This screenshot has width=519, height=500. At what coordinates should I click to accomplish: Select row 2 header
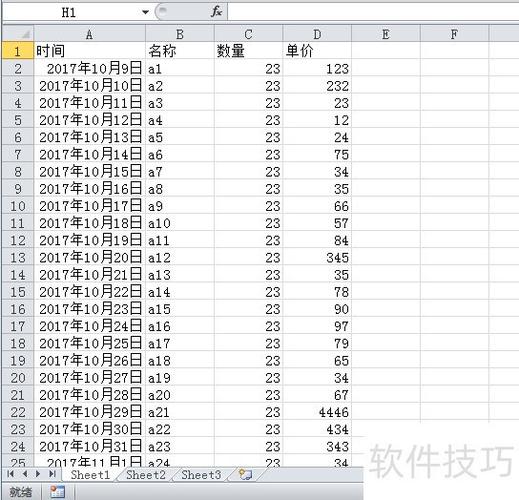click(x=18, y=68)
